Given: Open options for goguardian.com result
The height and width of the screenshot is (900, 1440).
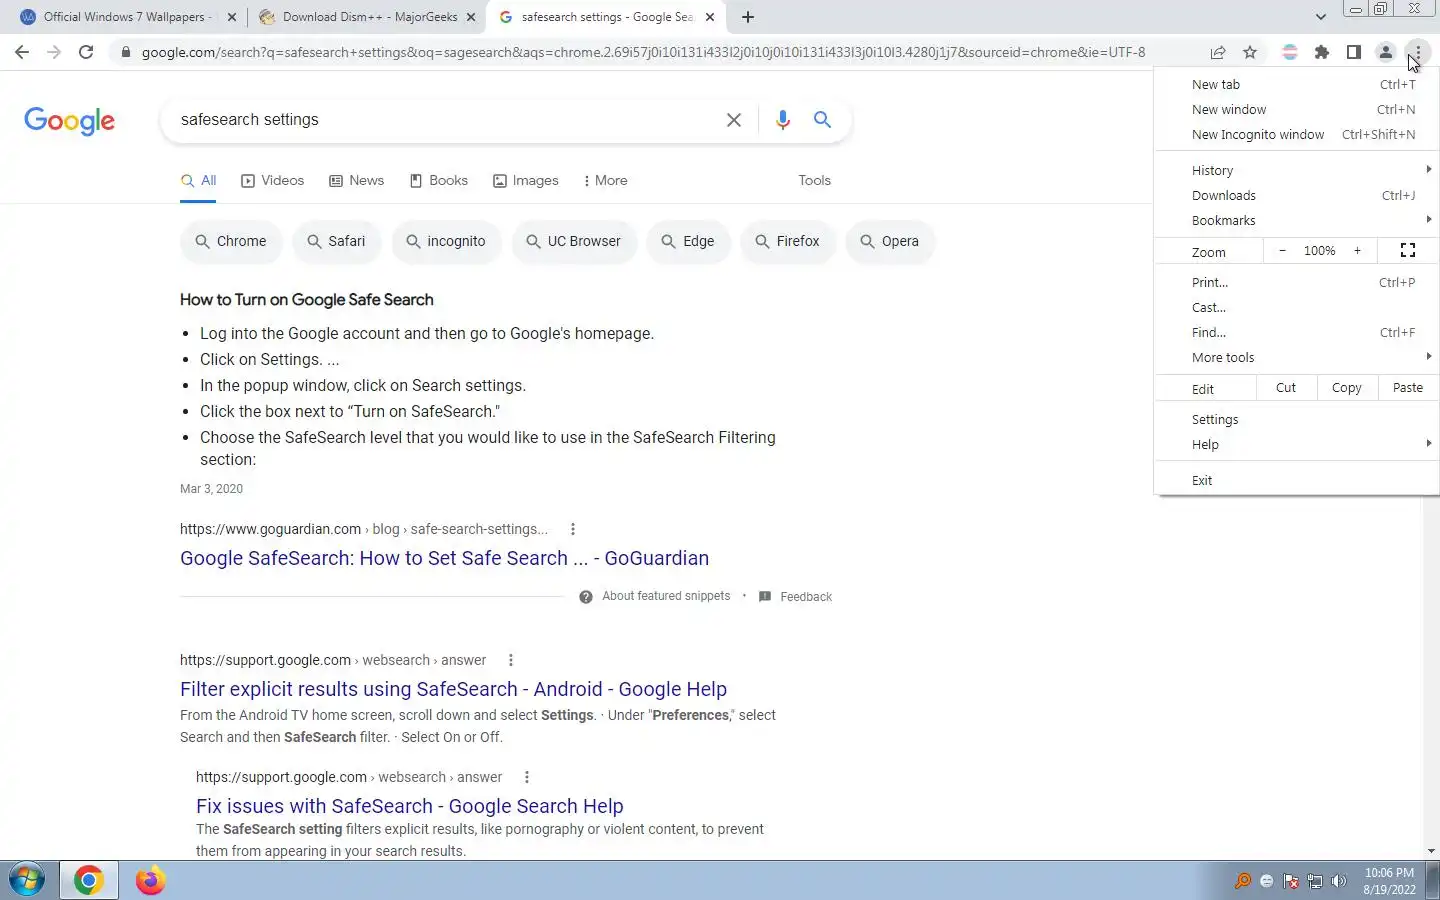Looking at the screenshot, I should point(573,529).
